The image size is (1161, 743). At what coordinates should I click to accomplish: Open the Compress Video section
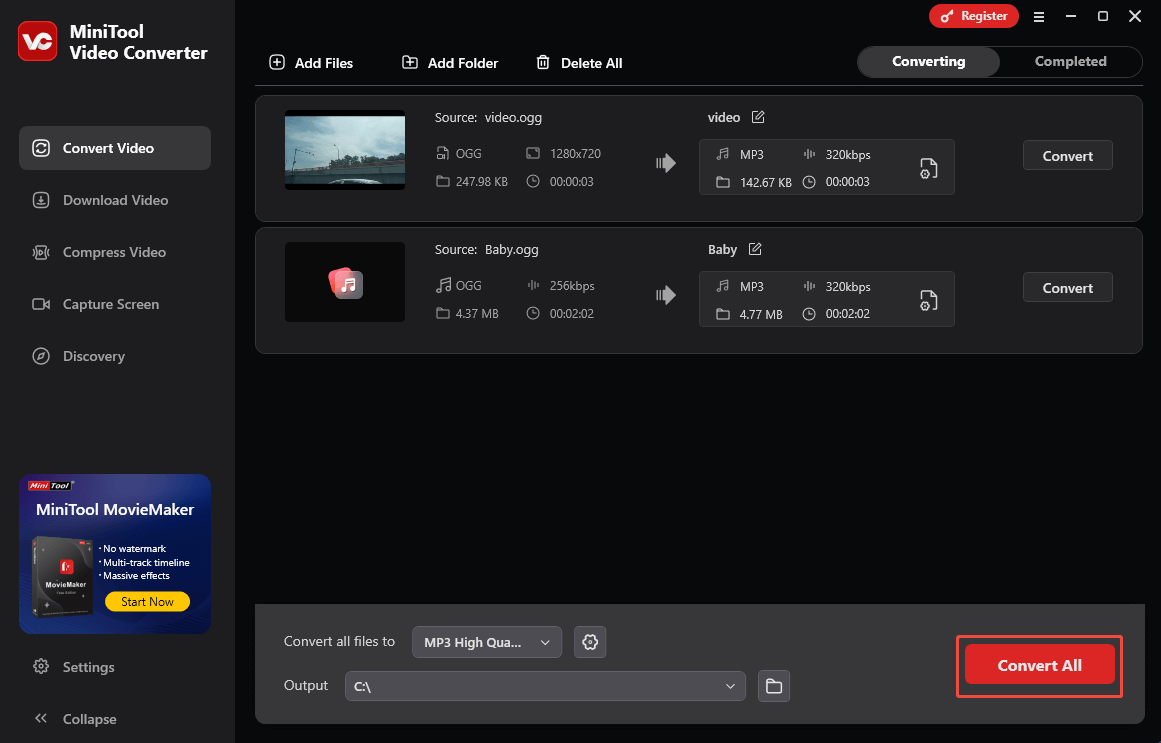pyautogui.click(x=115, y=252)
